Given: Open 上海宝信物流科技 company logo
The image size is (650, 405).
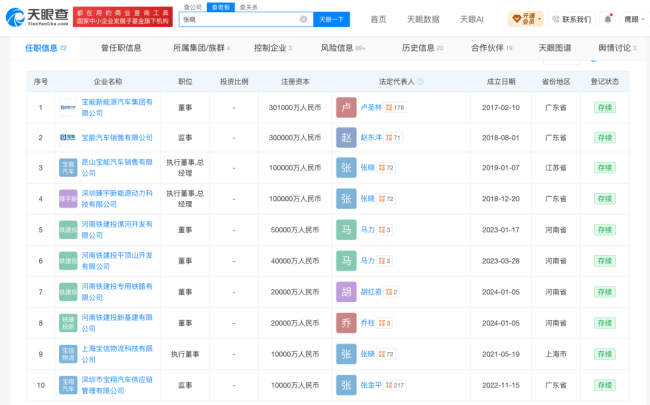Looking at the screenshot, I should click(x=68, y=354).
